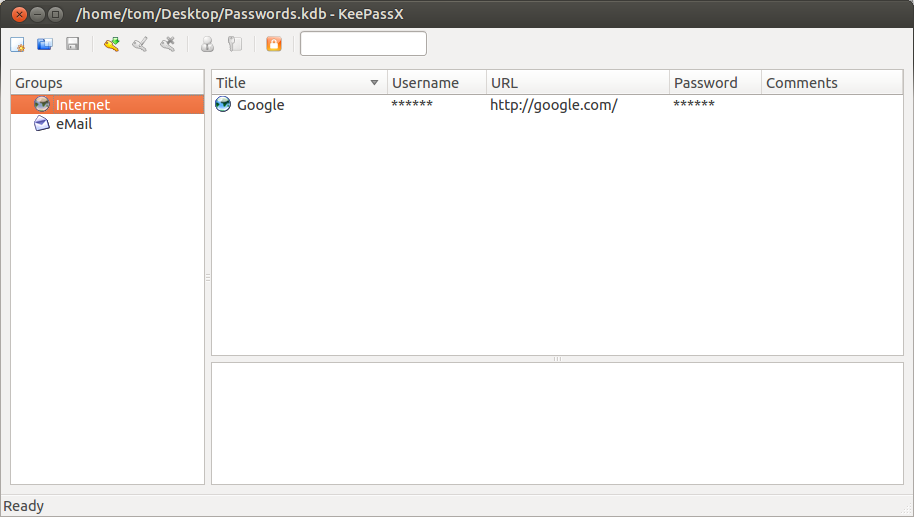Click the URL column header
914x517 pixels.
pos(577,83)
